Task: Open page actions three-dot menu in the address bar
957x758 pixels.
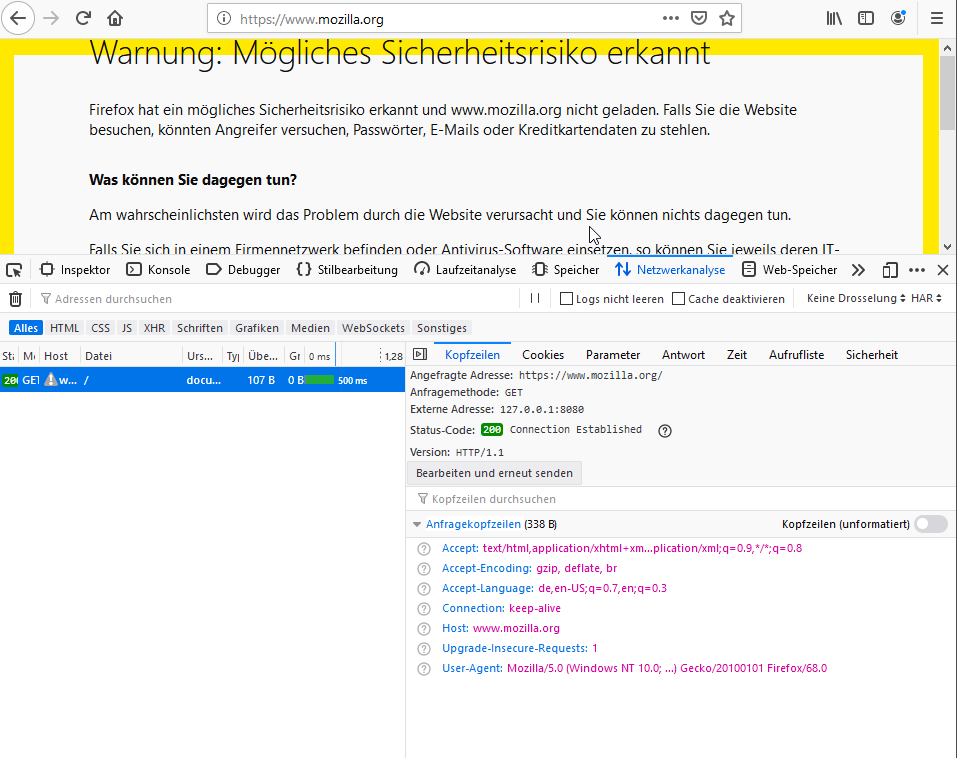Action: [671, 18]
